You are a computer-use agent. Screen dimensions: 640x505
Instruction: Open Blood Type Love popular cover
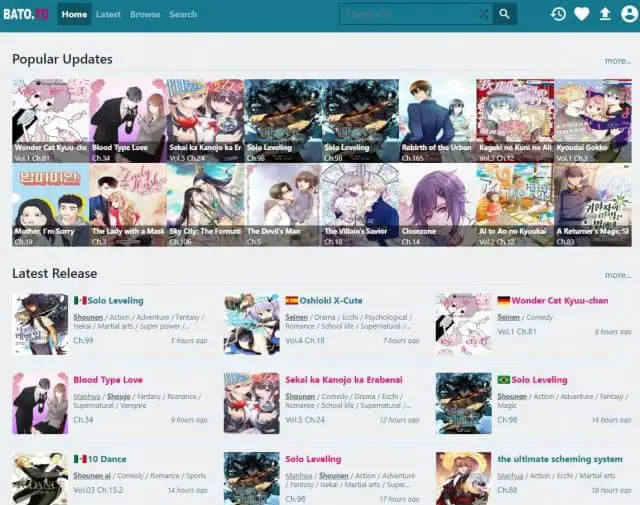pyautogui.click(x=128, y=121)
